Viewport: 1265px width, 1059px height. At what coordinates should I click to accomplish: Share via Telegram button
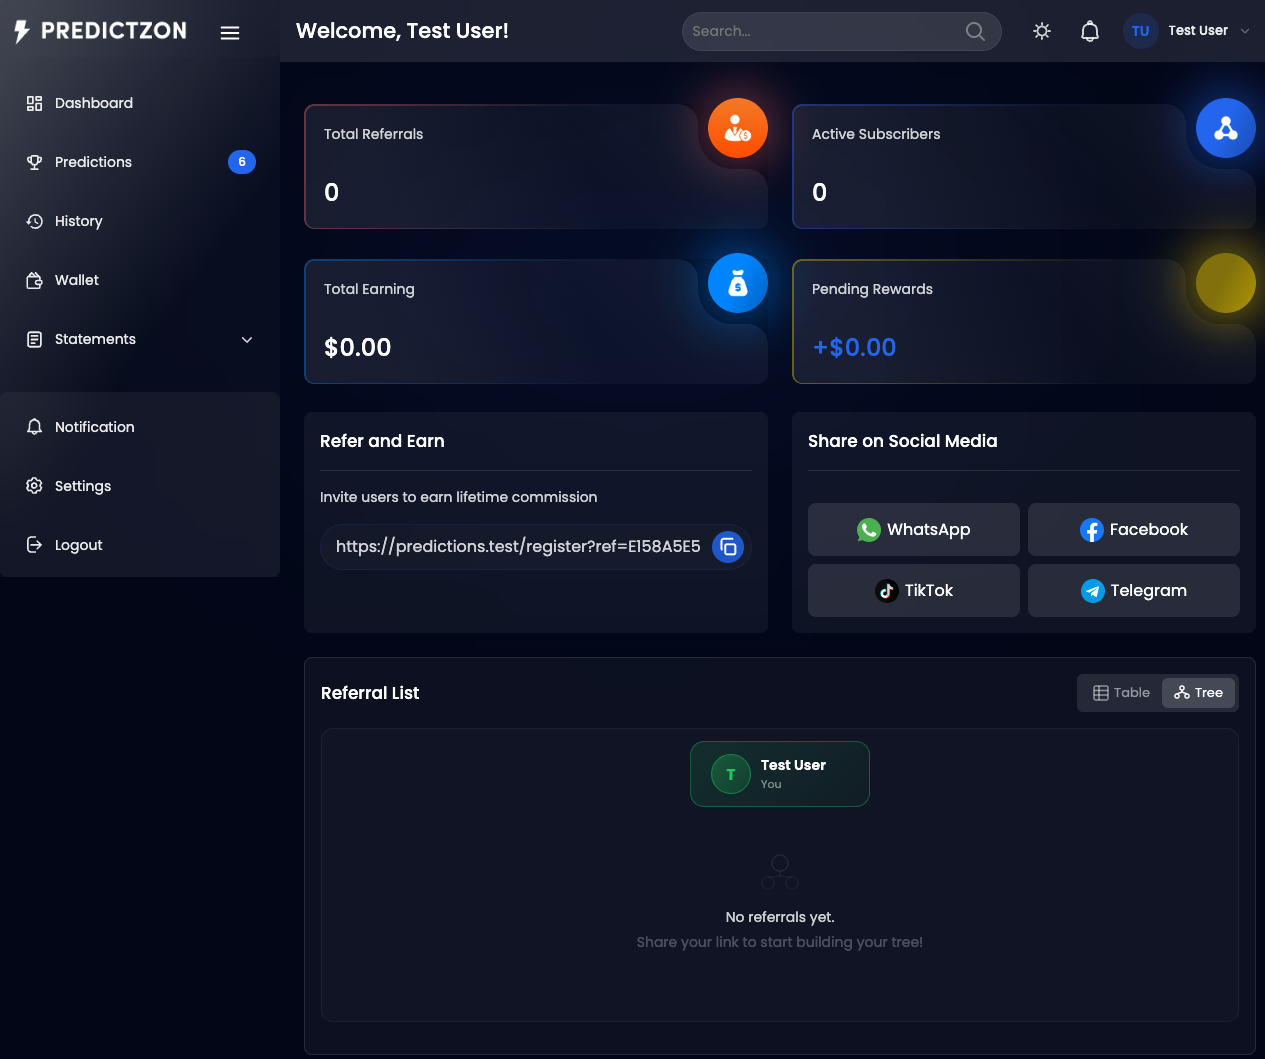[1134, 591]
